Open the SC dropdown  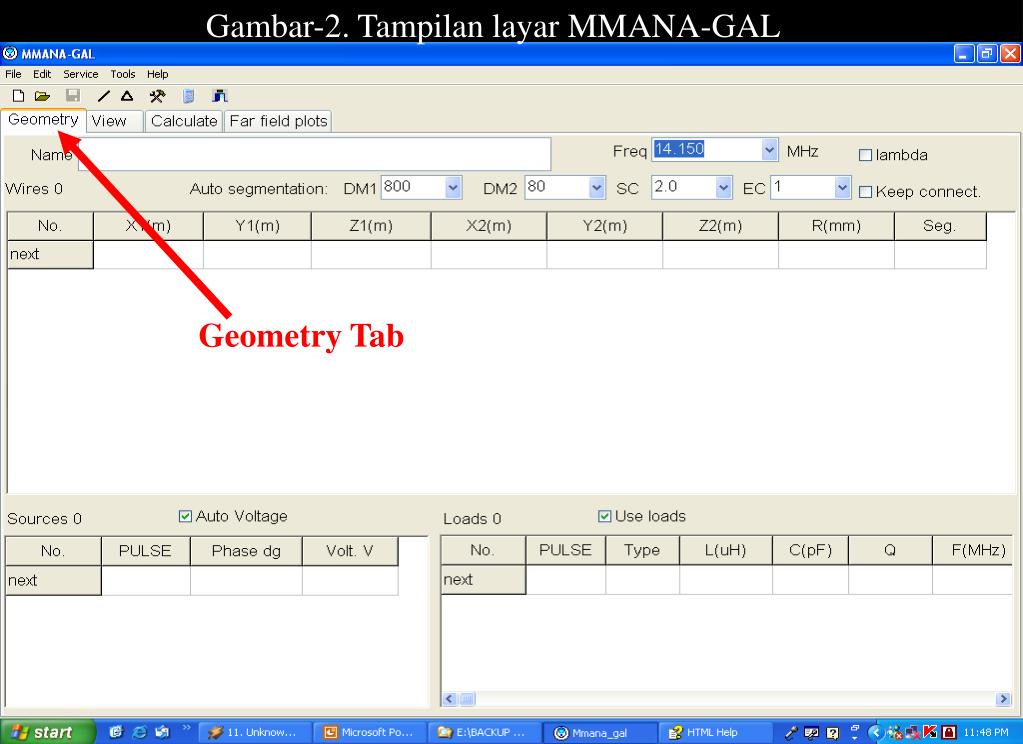click(723, 188)
